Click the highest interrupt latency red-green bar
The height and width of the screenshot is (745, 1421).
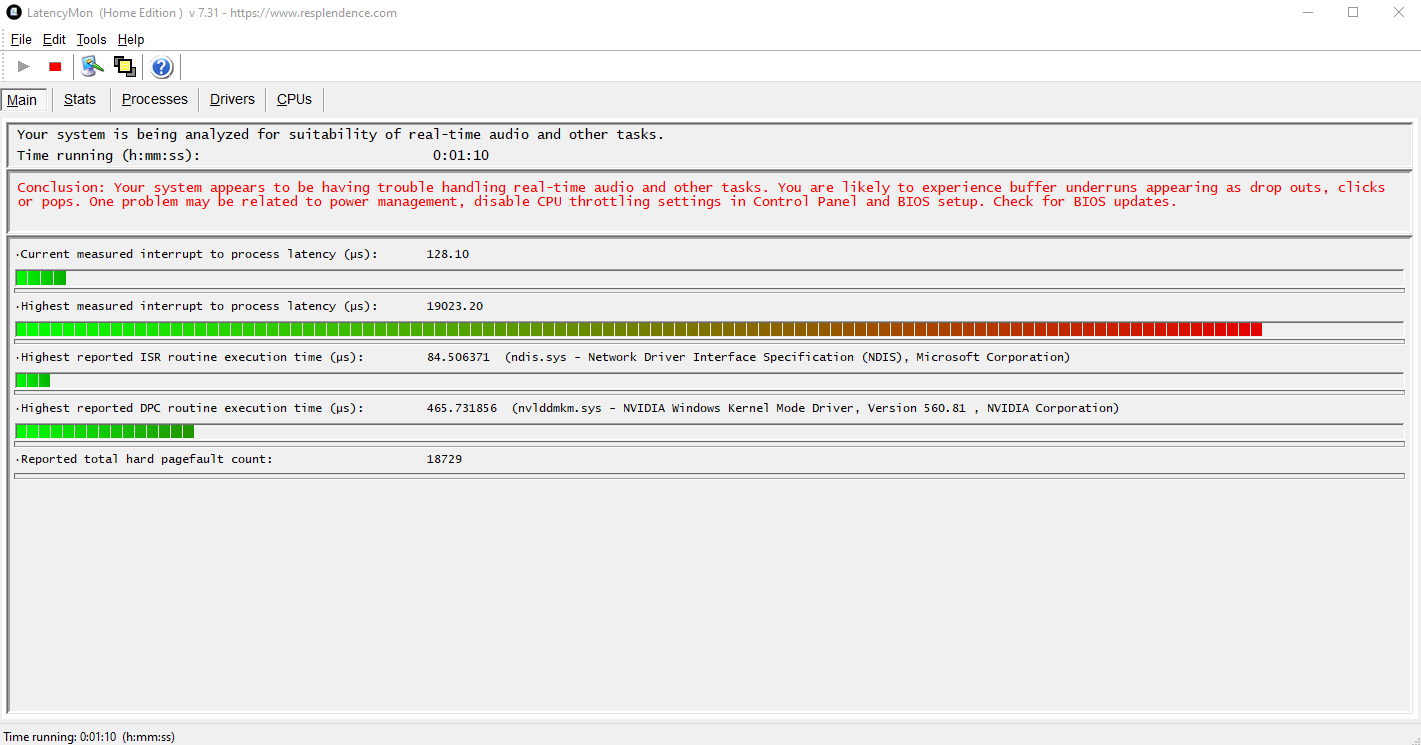click(x=638, y=329)
